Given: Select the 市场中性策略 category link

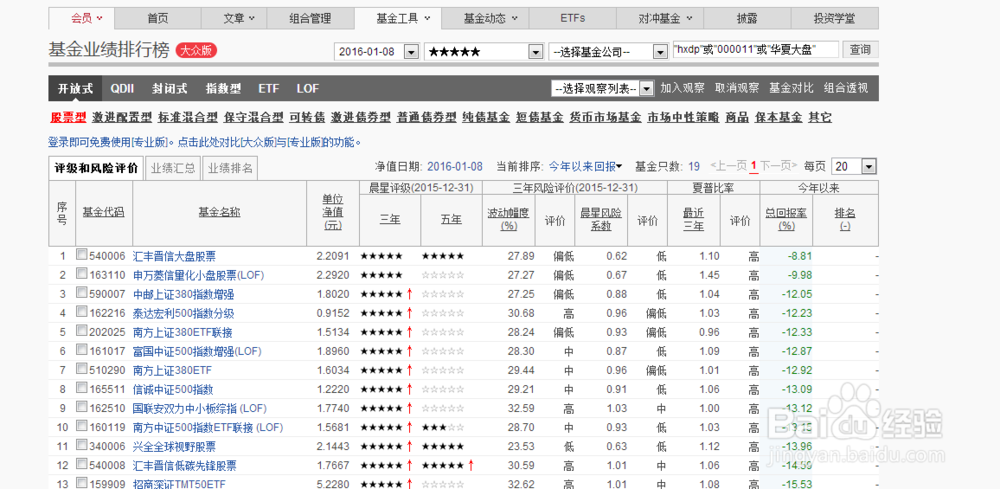Looking at the screenshot, I should coord(683,117).
